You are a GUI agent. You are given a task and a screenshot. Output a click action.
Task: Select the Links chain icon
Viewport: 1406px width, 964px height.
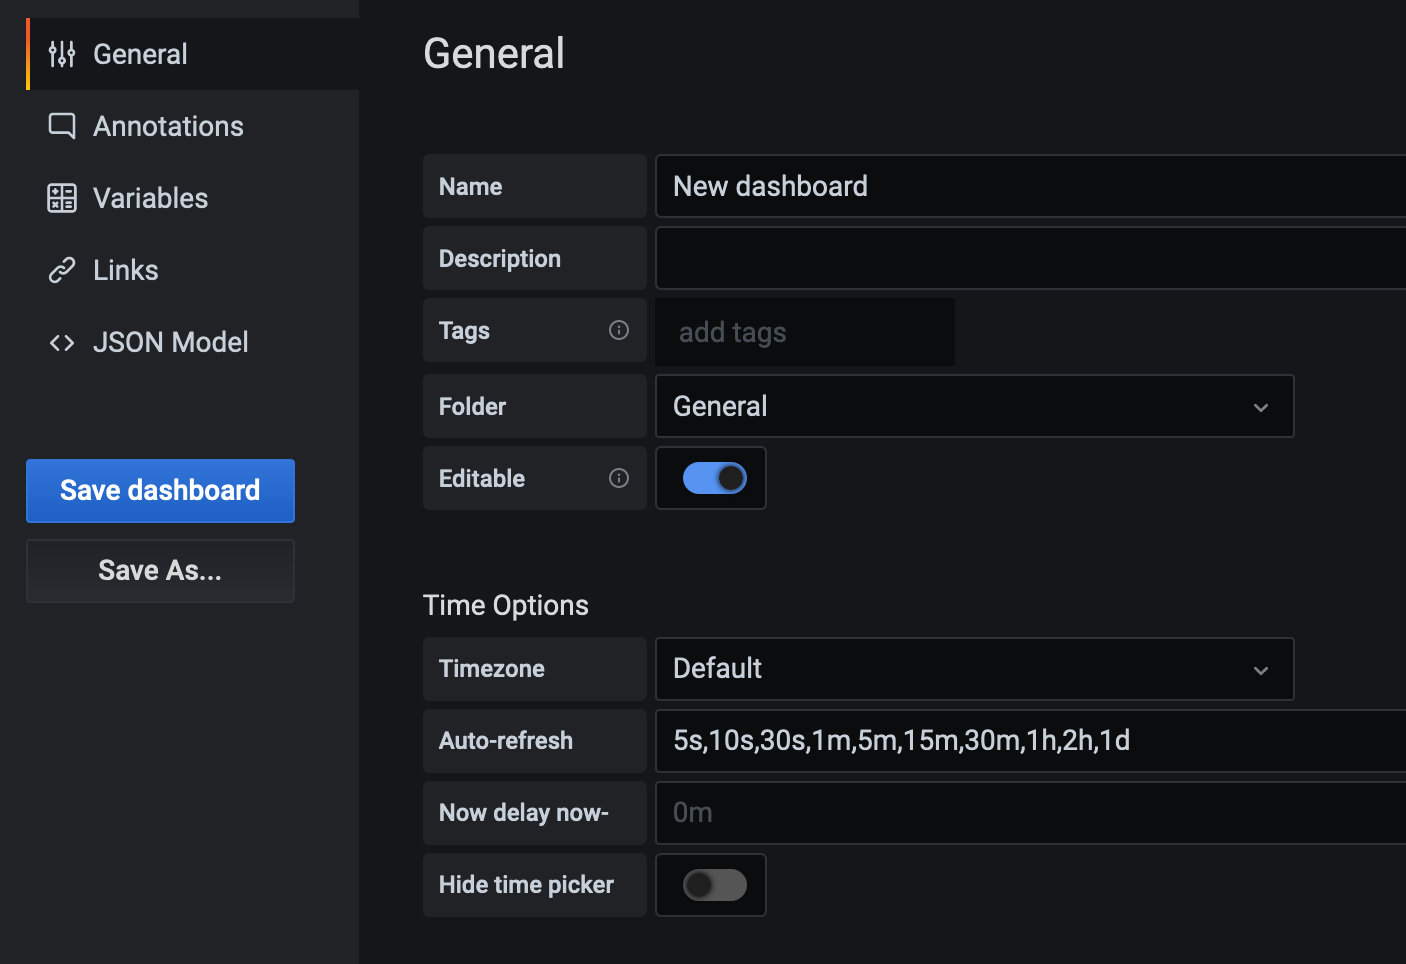click(x=61, y=270)
